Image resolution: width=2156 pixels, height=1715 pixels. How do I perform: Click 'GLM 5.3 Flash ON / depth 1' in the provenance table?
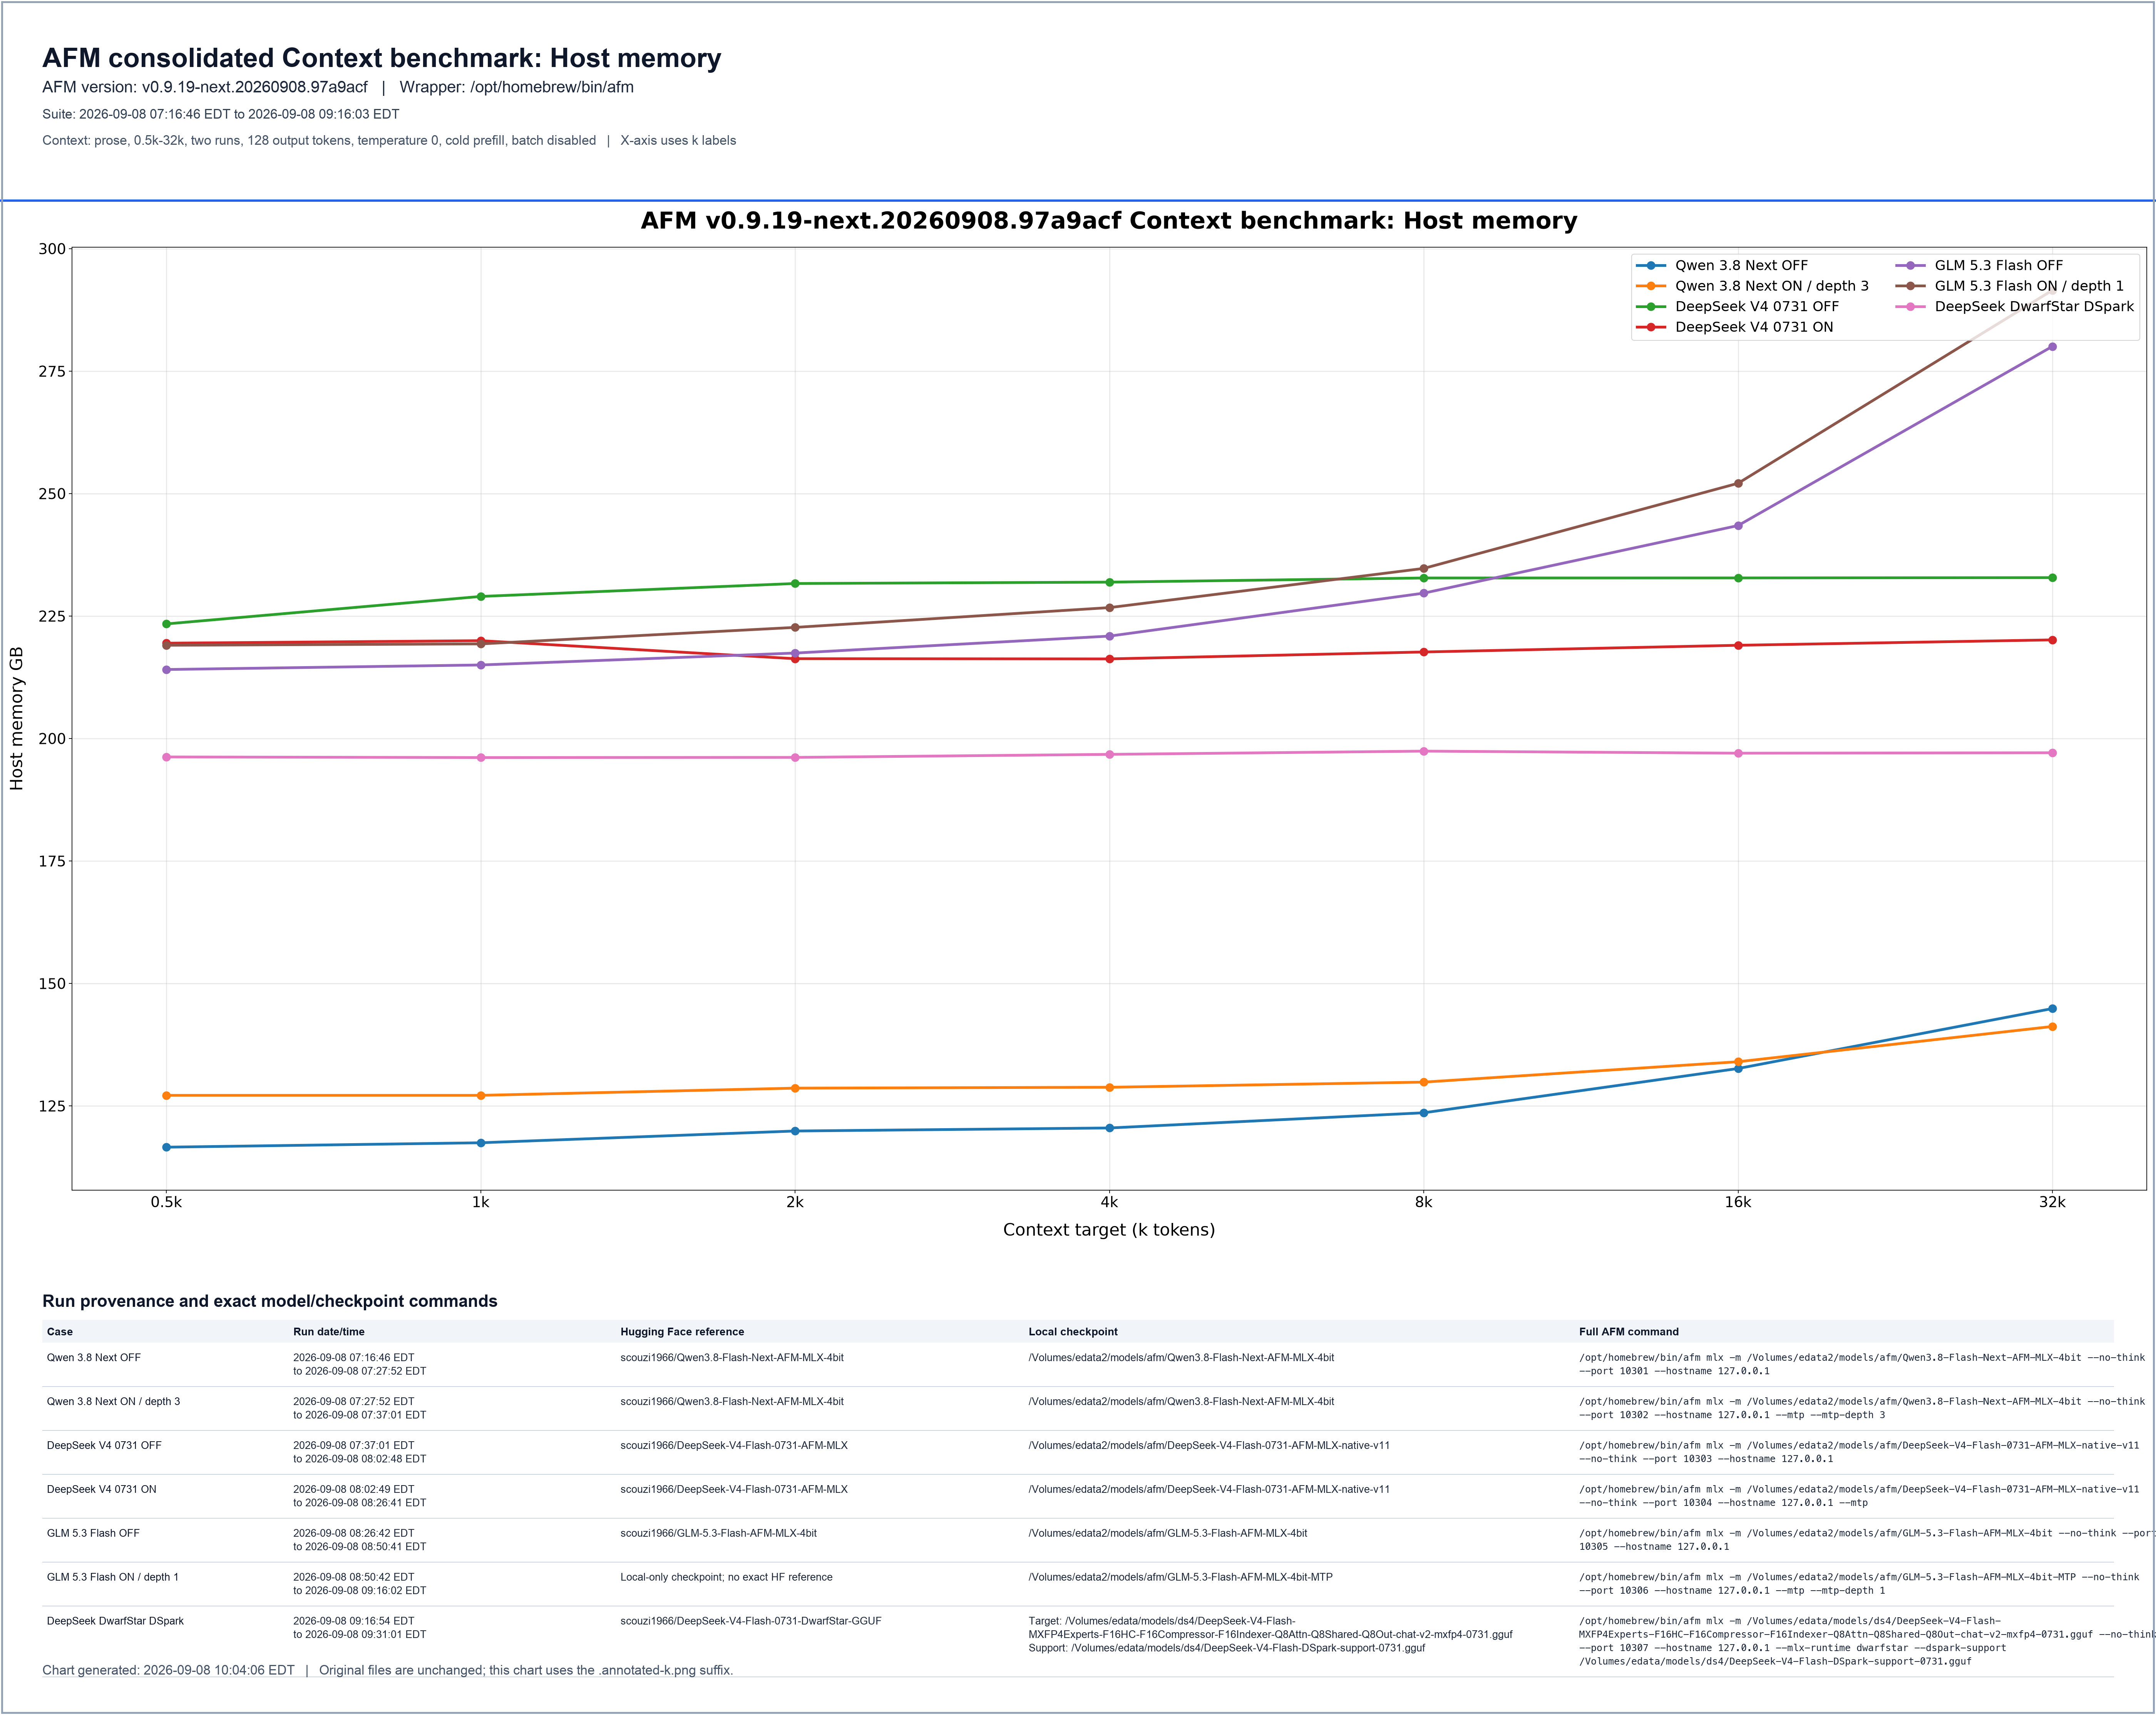point(113,1577)
